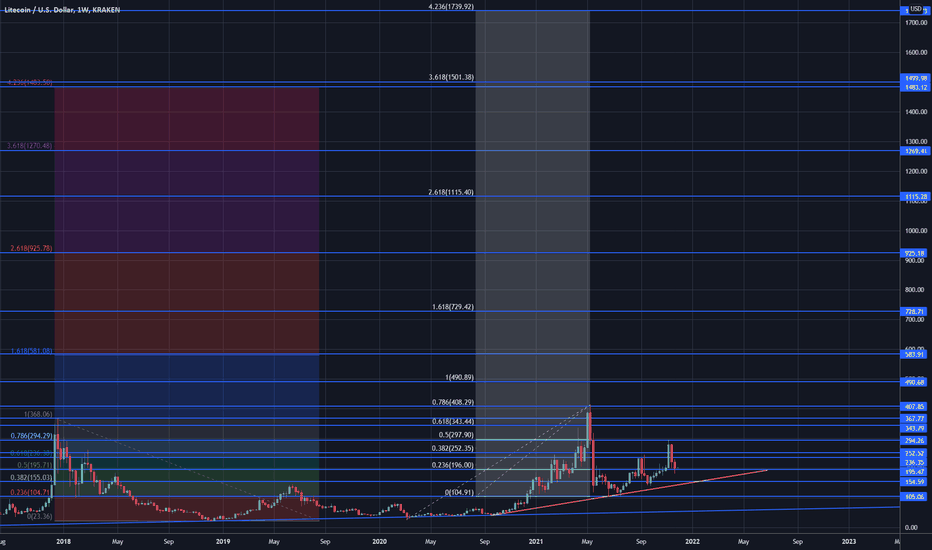The width and height of the screenshot is (932, 550).
Task: Click the 407.85 price tag on axis
Action: [x=915, y=407]
